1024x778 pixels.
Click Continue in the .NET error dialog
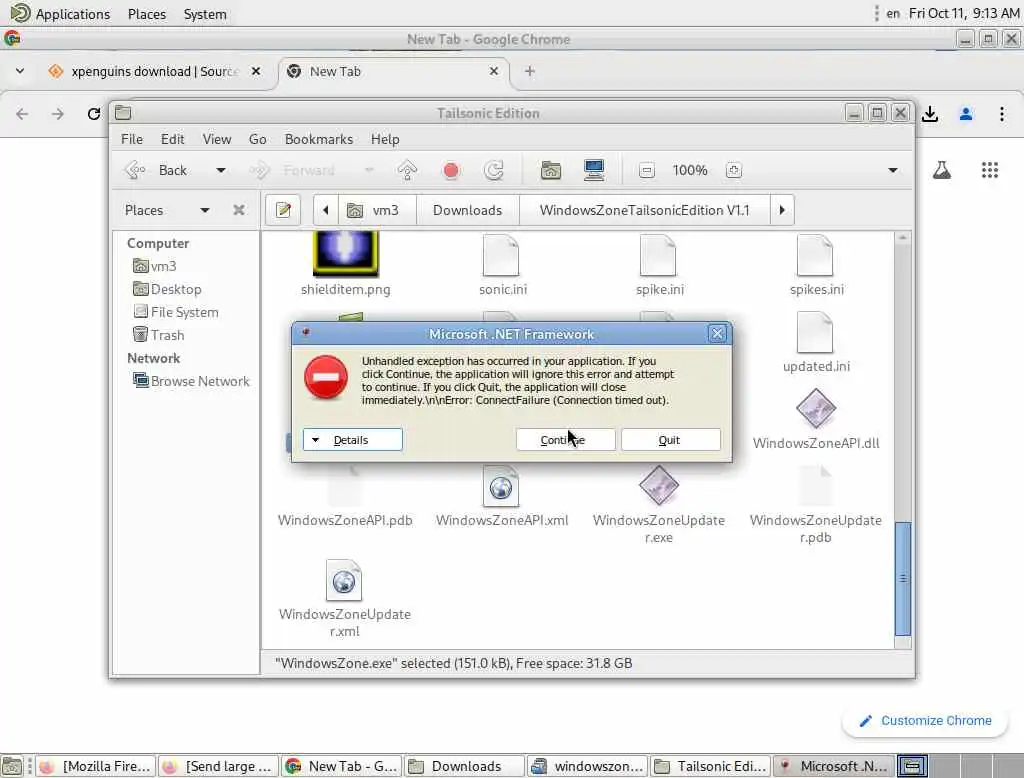[x=566, y=440]
